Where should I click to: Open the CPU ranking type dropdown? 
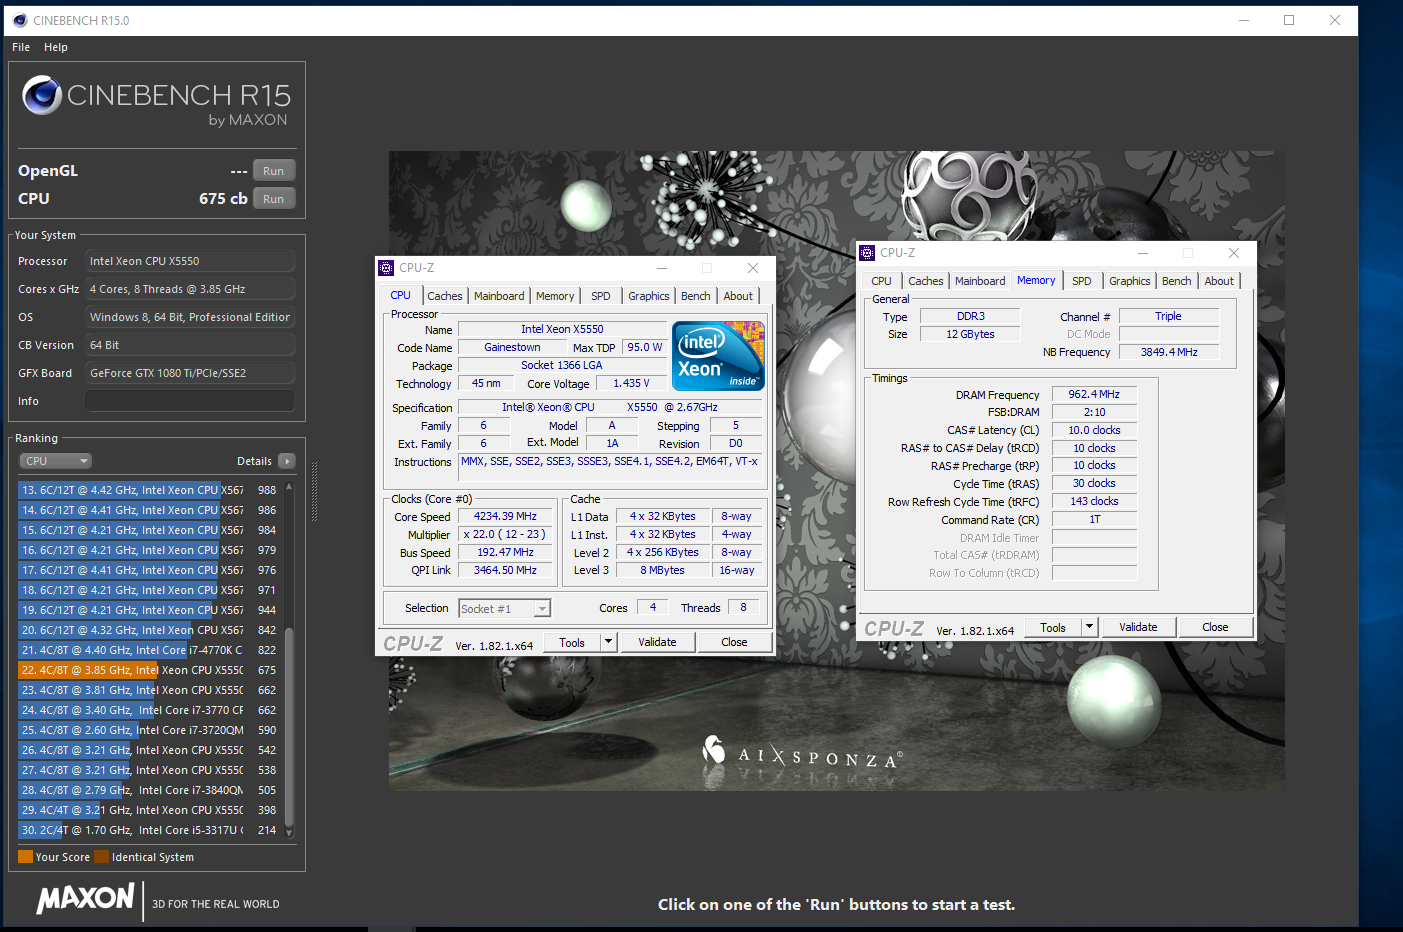55,461
